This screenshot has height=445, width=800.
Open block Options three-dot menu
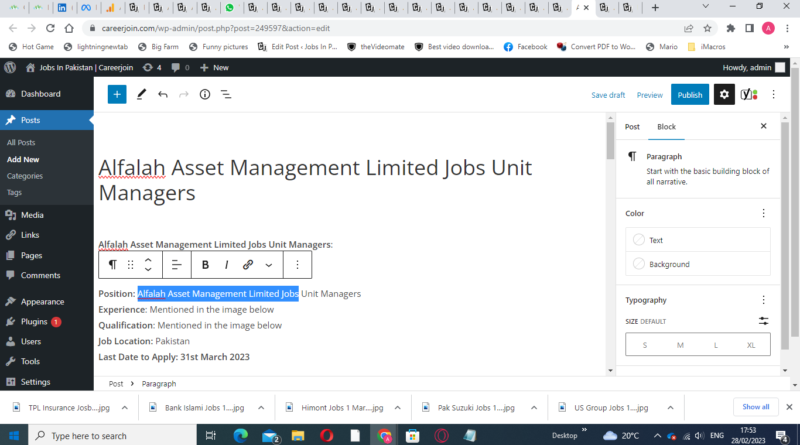tap(297, 265)
